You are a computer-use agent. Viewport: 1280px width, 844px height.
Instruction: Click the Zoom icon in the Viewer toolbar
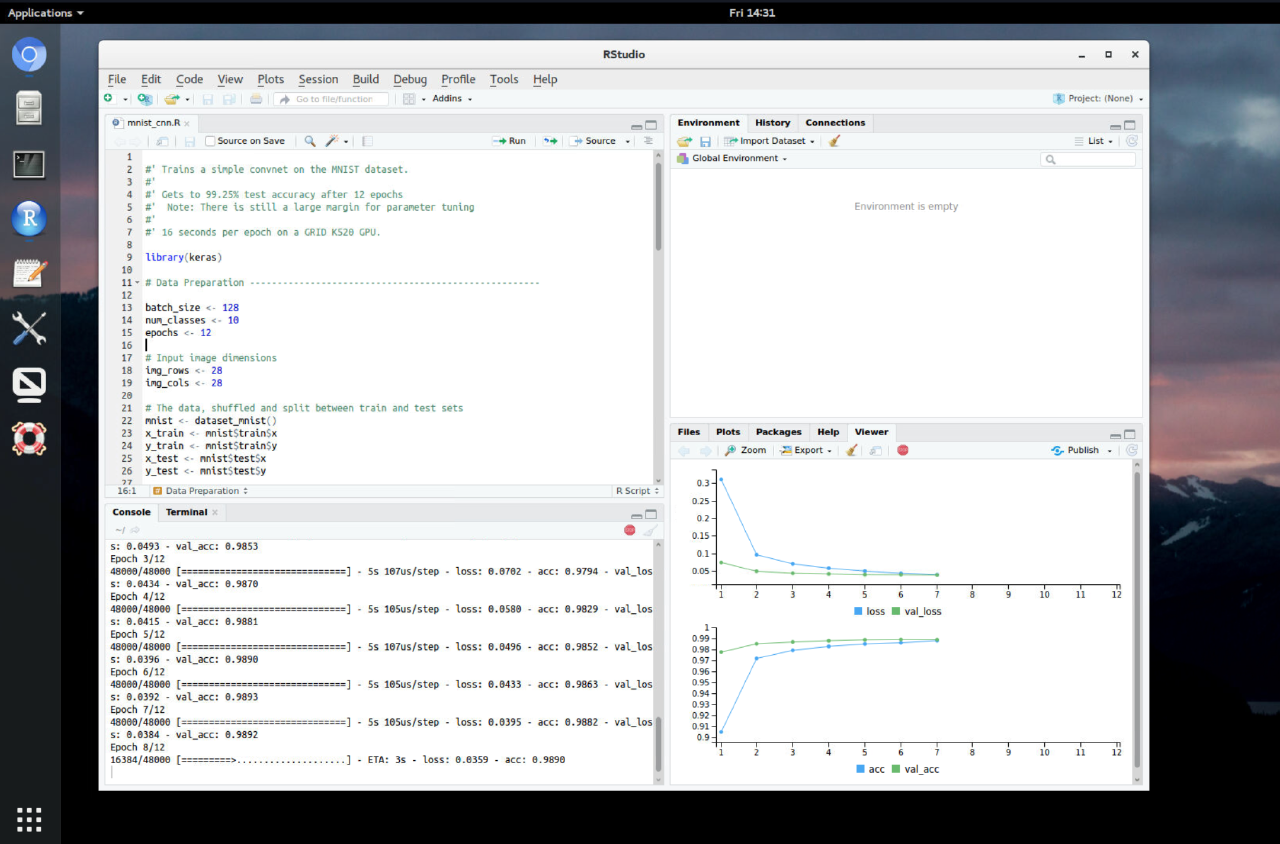pos(745,450)
